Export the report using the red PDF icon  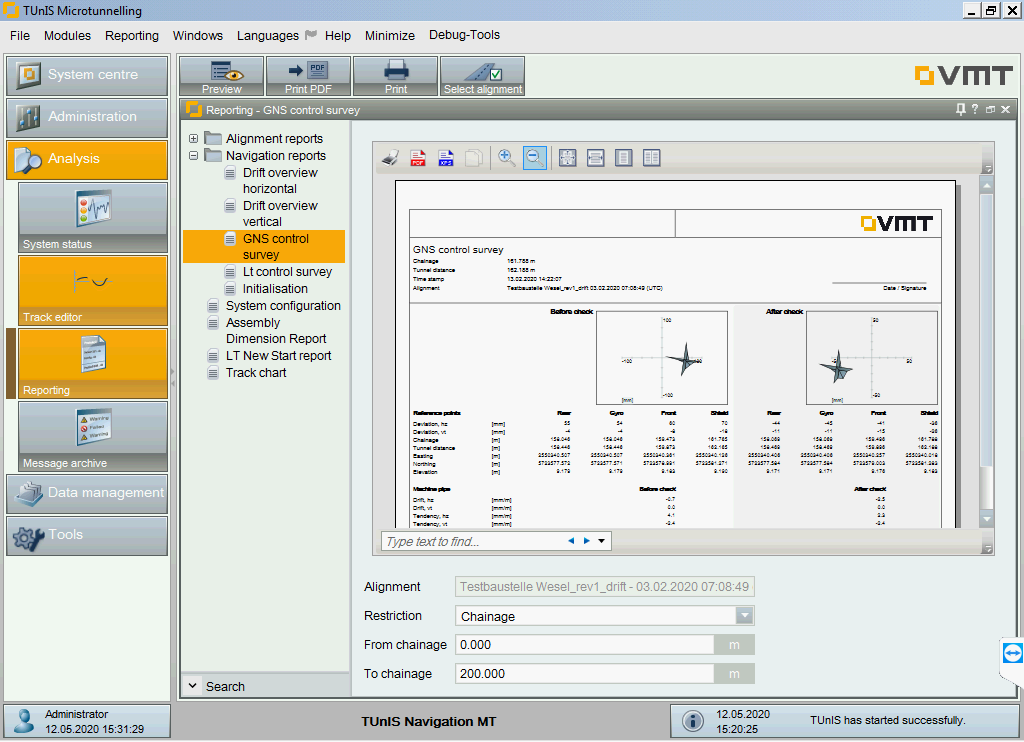pyautogui.click(x=418, y=158)
